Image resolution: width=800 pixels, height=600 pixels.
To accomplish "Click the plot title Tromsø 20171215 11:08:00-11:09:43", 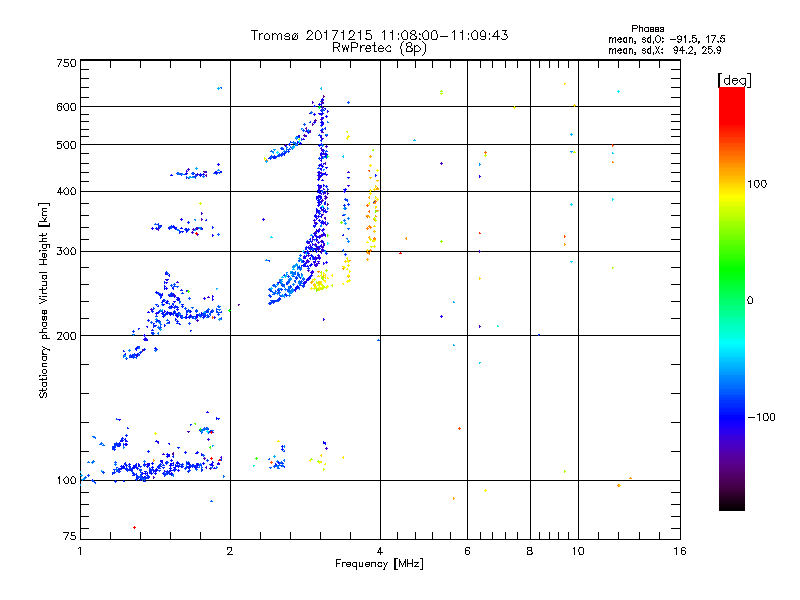I will pos(379,35).
